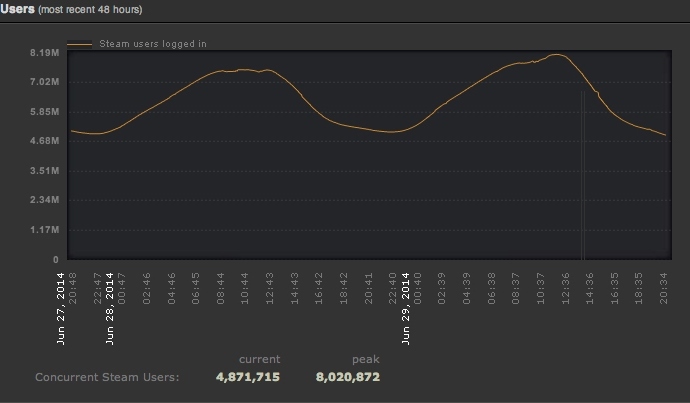Click the 4.68M y-axis label

pyautogui.click(x=44, y=141)
